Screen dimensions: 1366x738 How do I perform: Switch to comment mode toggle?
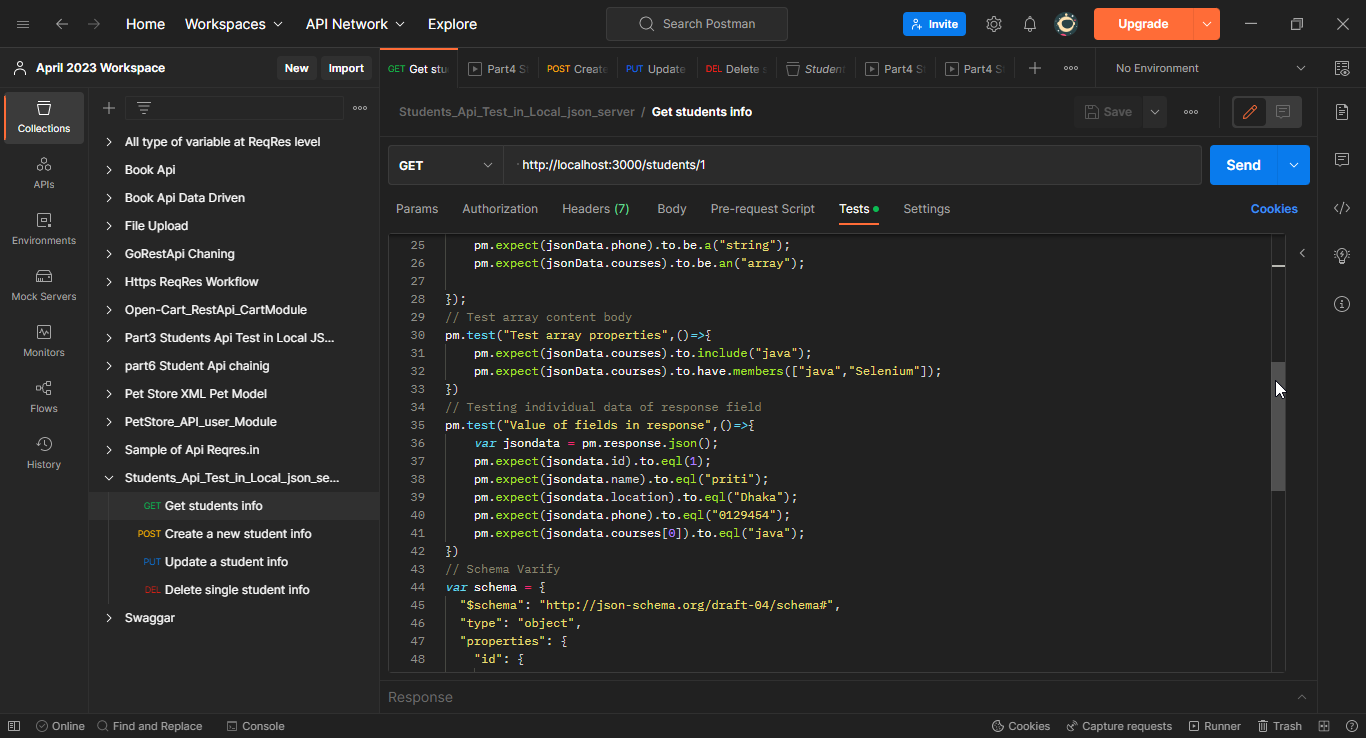pyautogui.click(x=1284, y=112)
